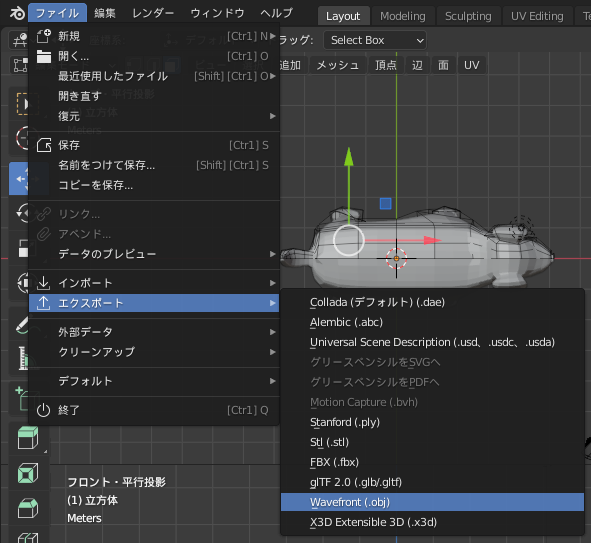
Task: Click 保存 to save the file
Action: pyautogui.click(x=154, y=145)
